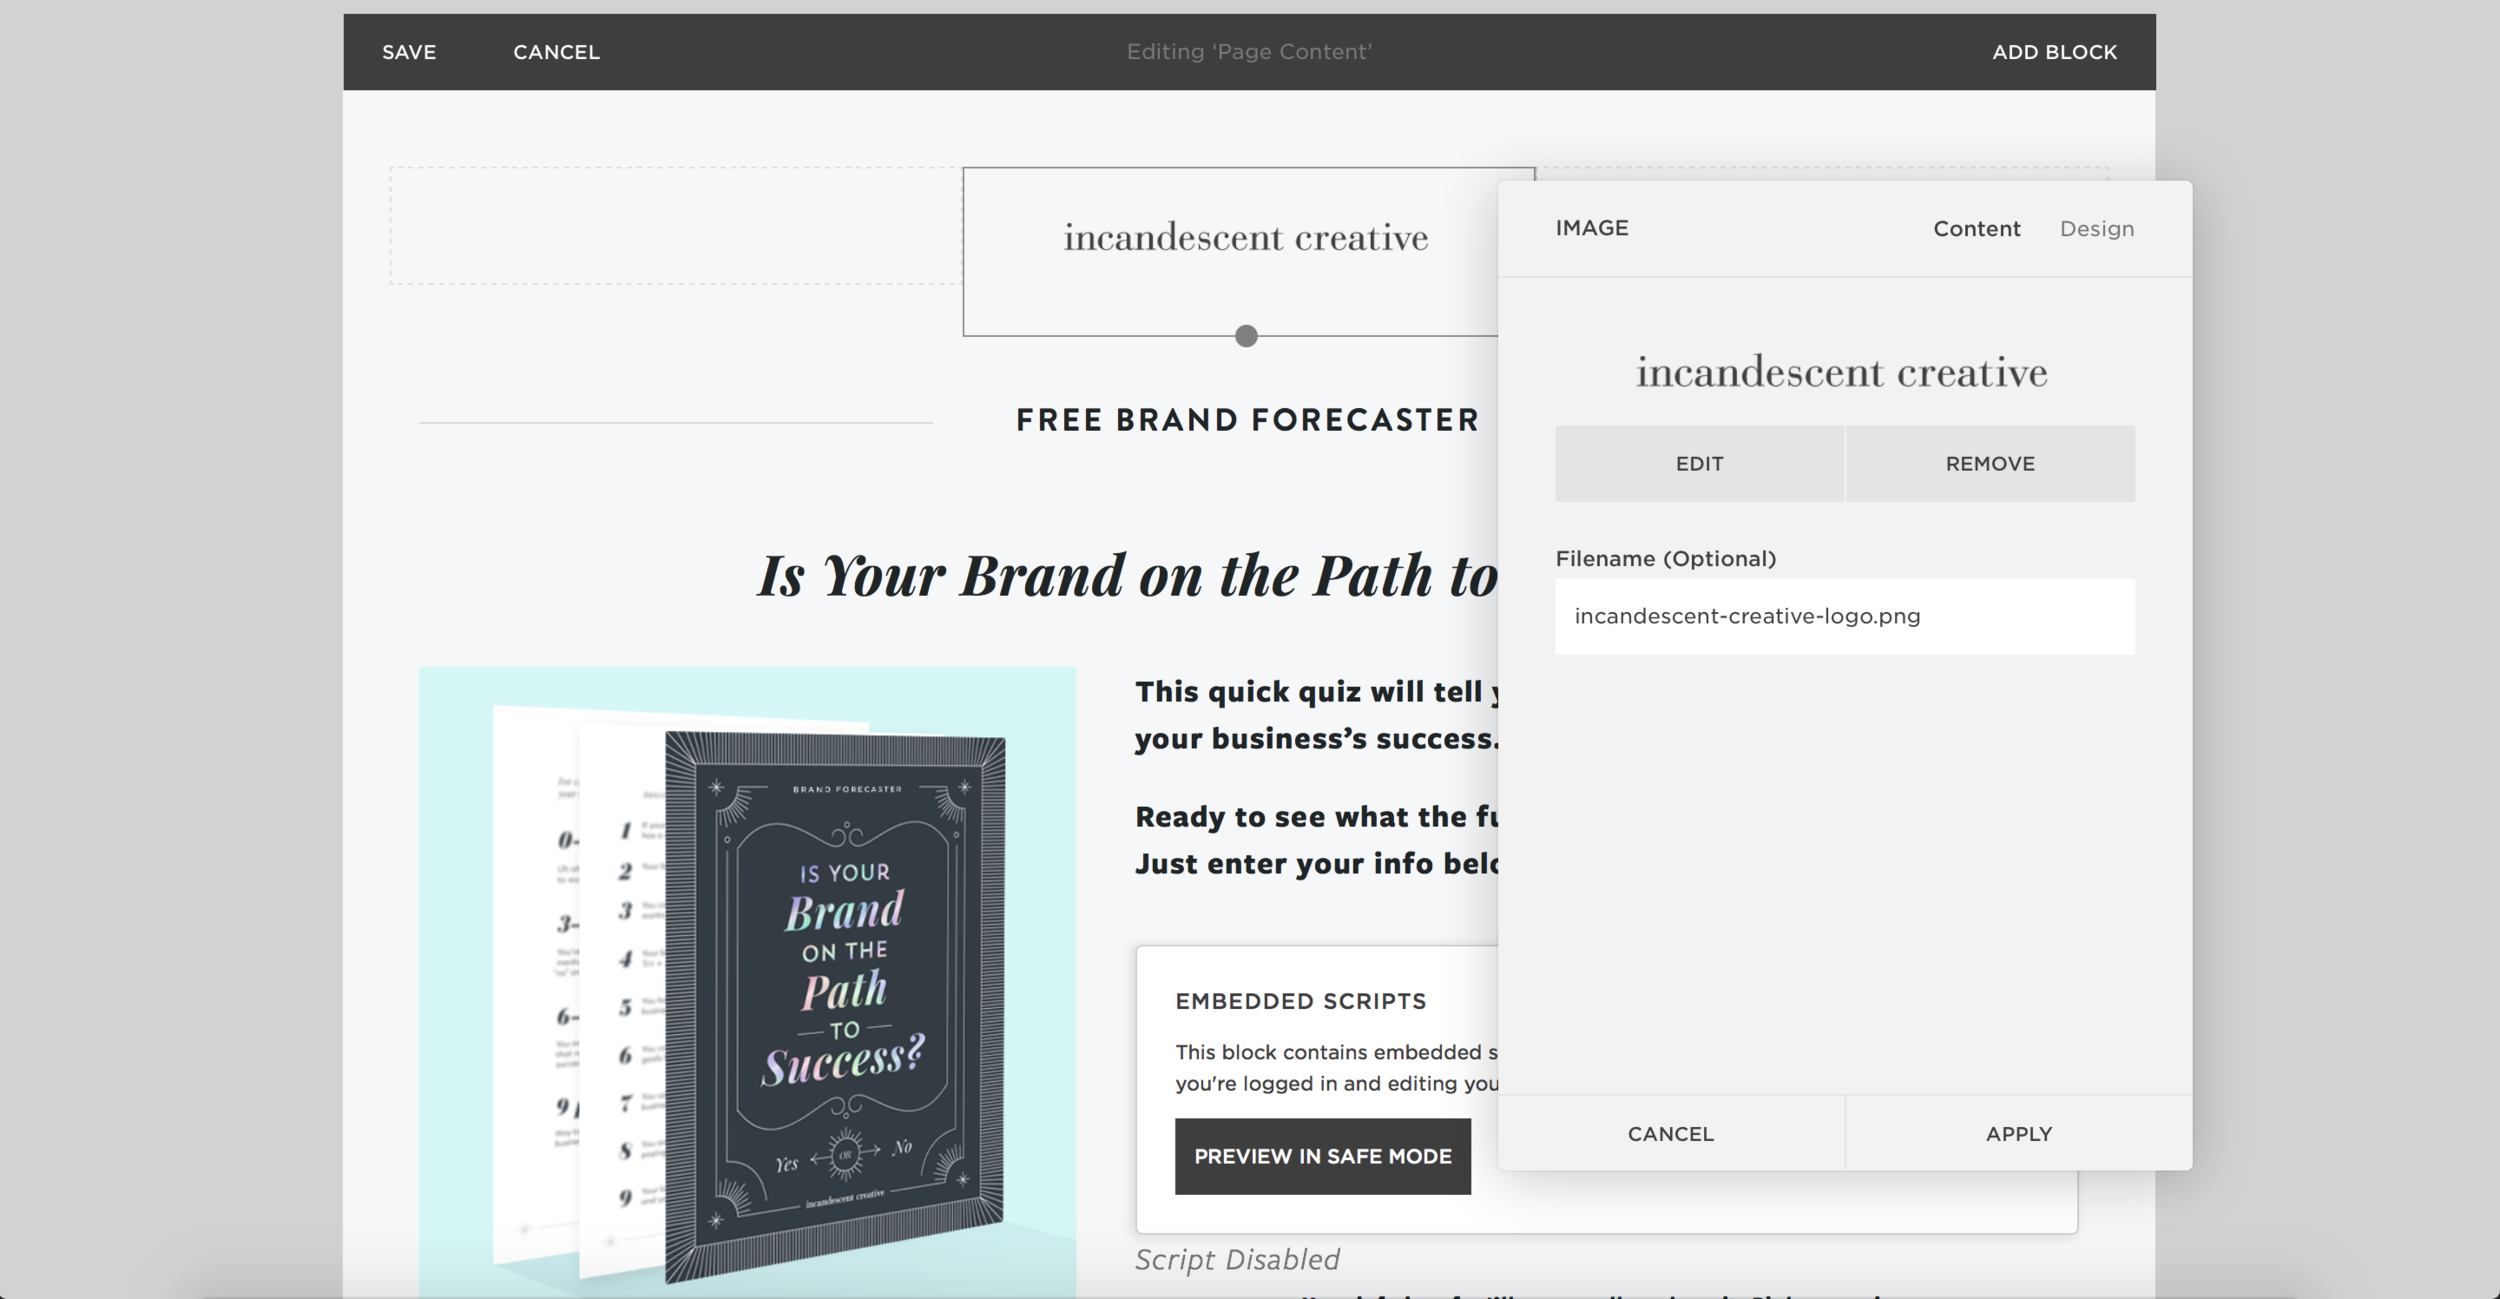Grab the round resize handle below logo
Image resolution: width=2500 pixels, height=1299 pixels.
pyautogui.click(x=1246, y=336)
